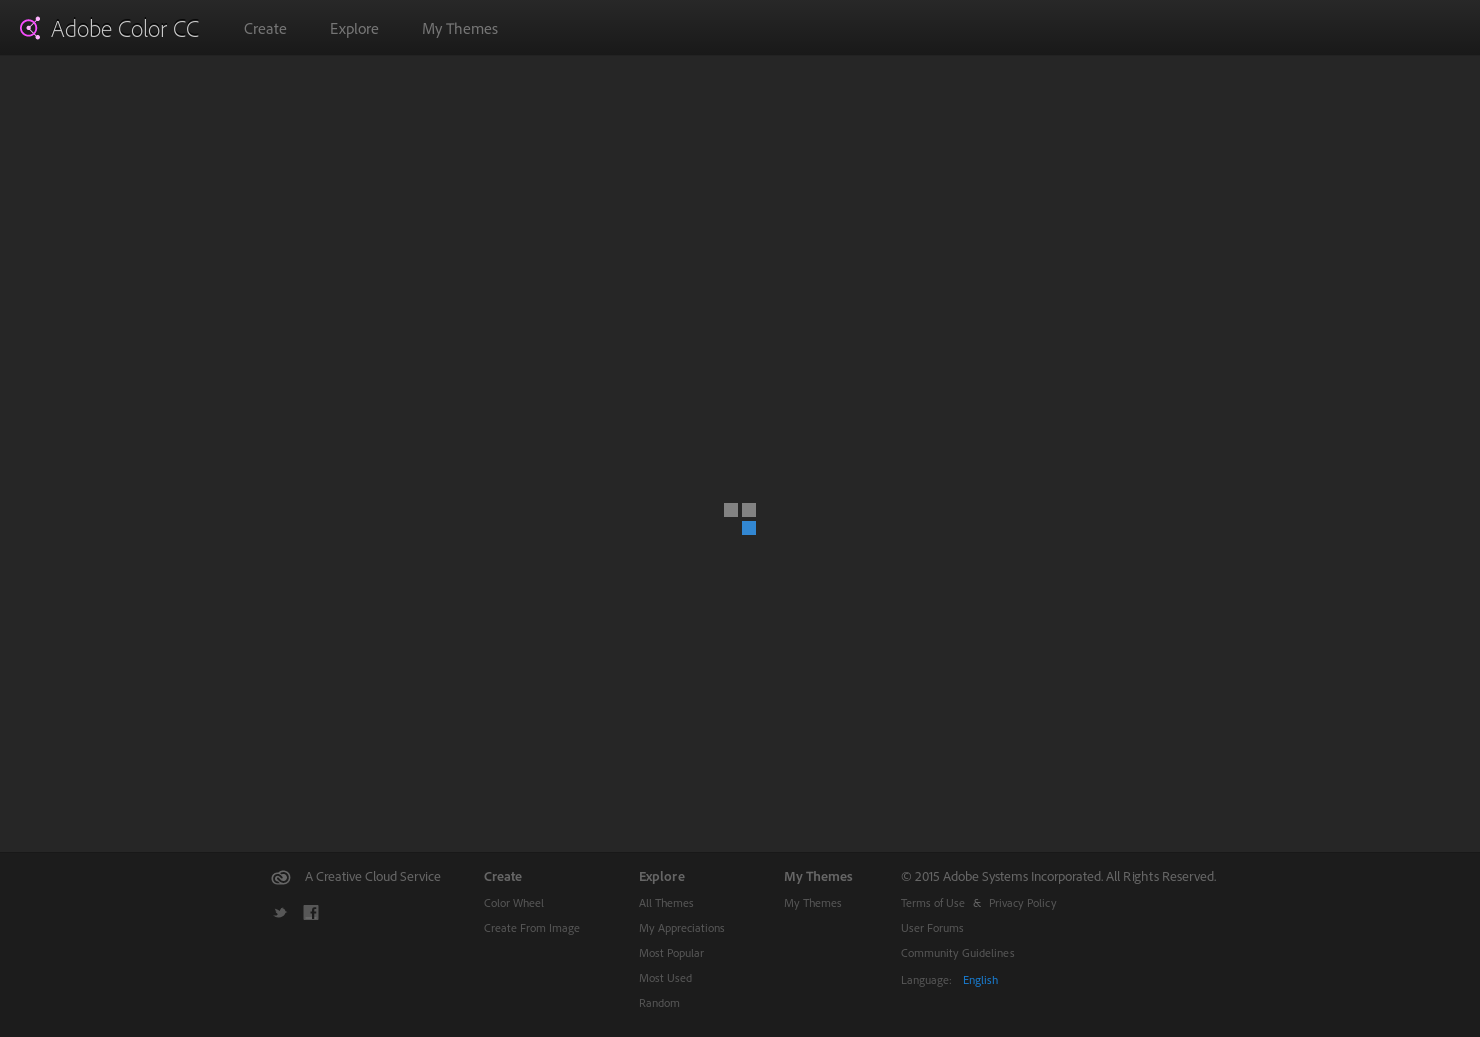
Task: Show a Random theme selection
Action: (x=659, y=1003)
